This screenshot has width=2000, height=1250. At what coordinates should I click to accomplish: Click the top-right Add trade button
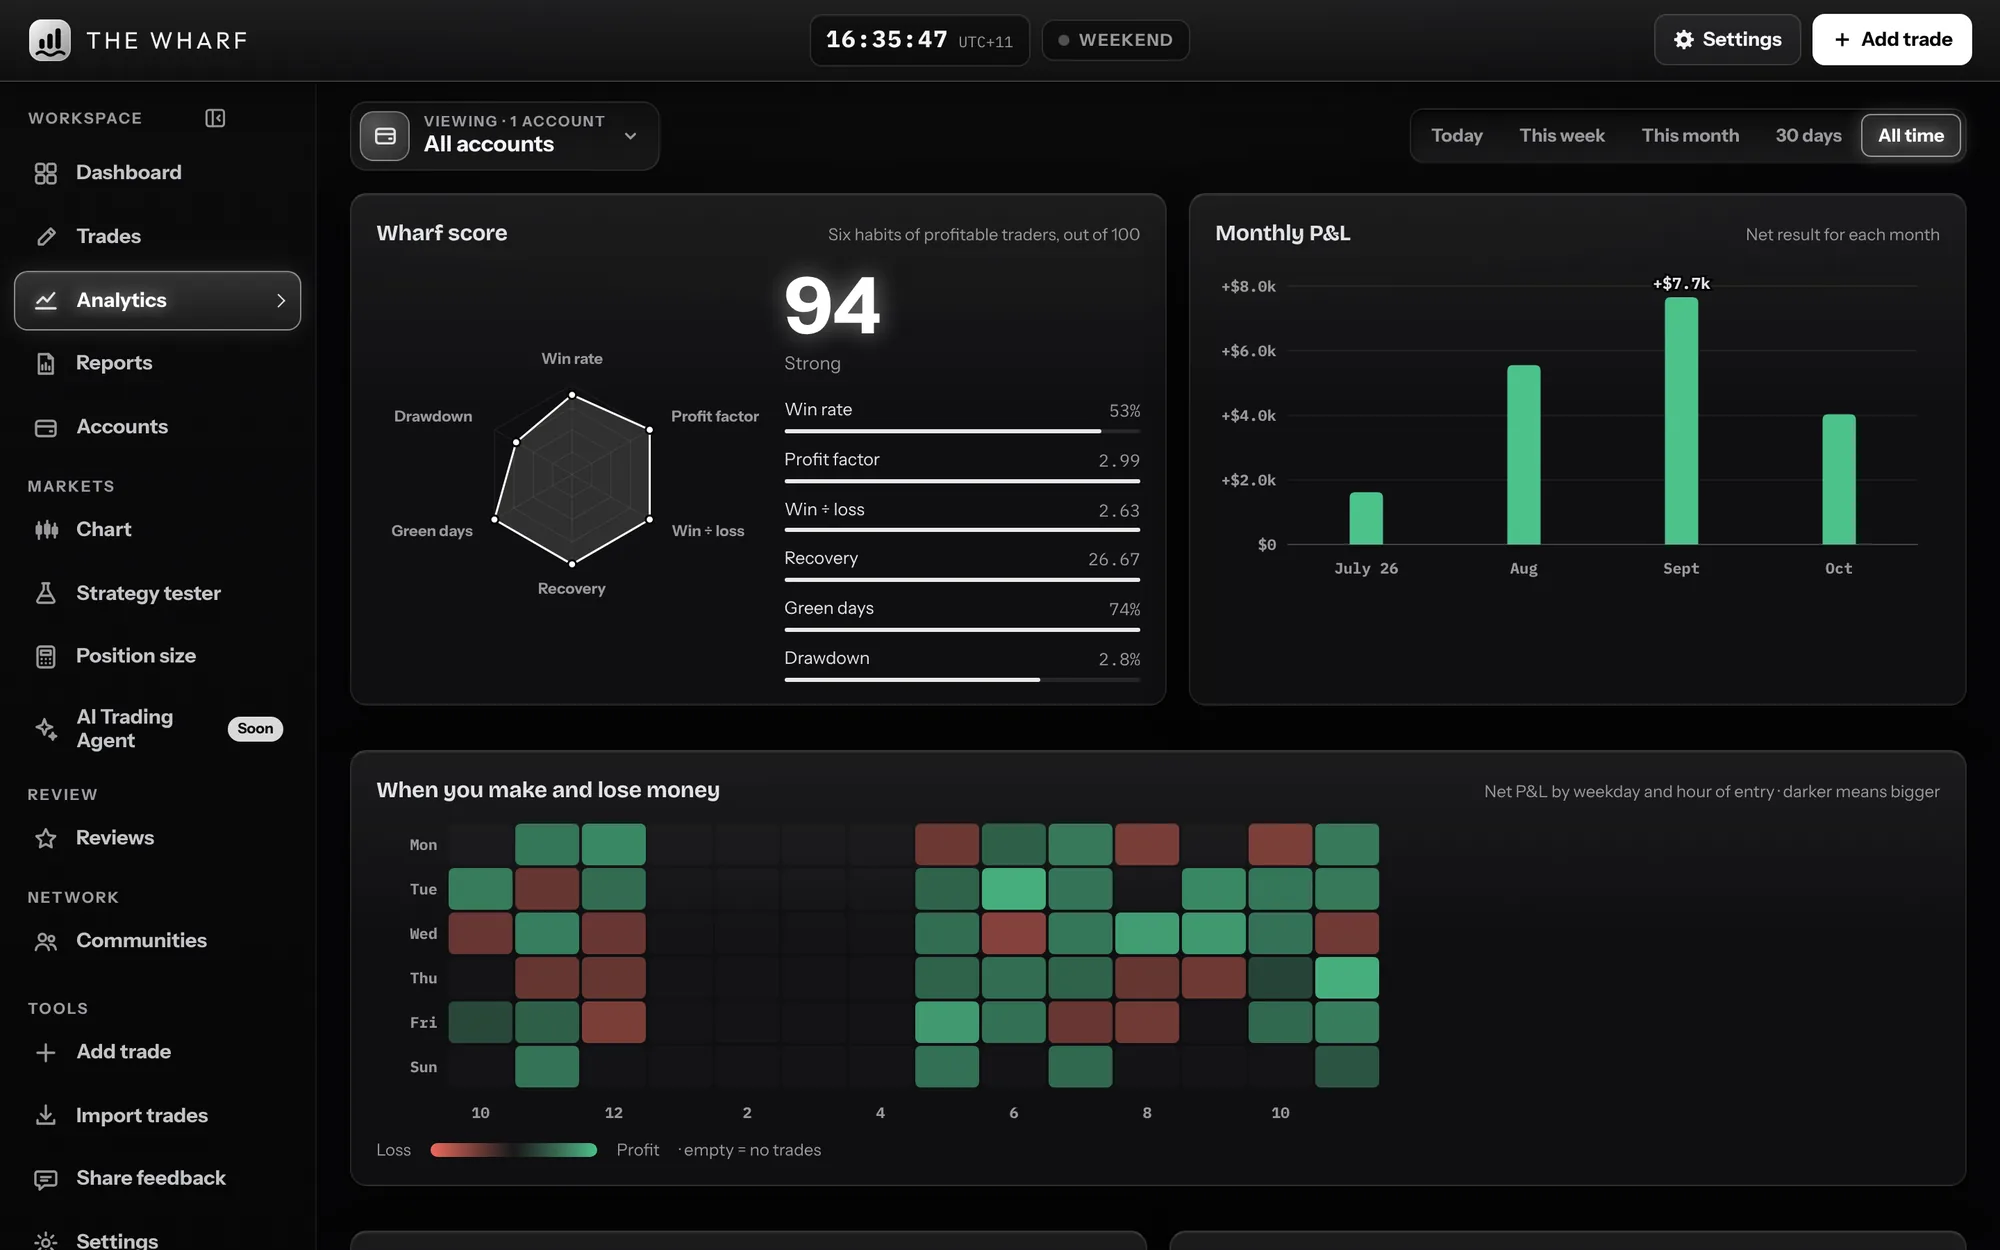point(1892,40)
